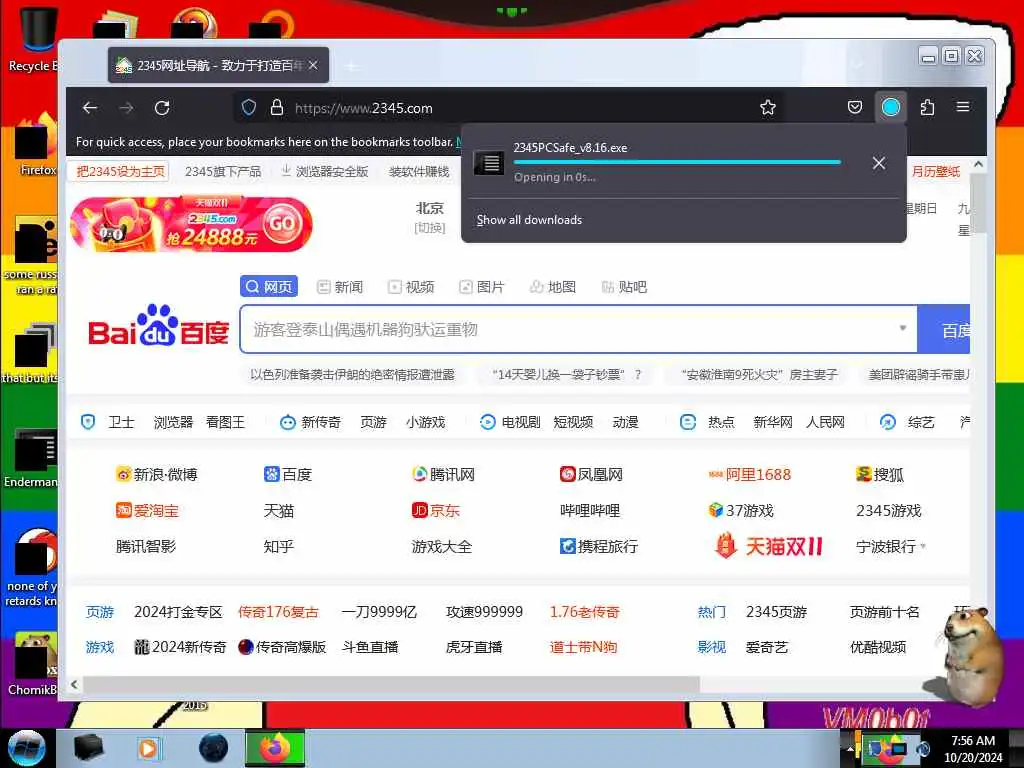The image size is (1024, 768).
Task: Open the 热点 category icon
Action: click(x=688, y=422)
